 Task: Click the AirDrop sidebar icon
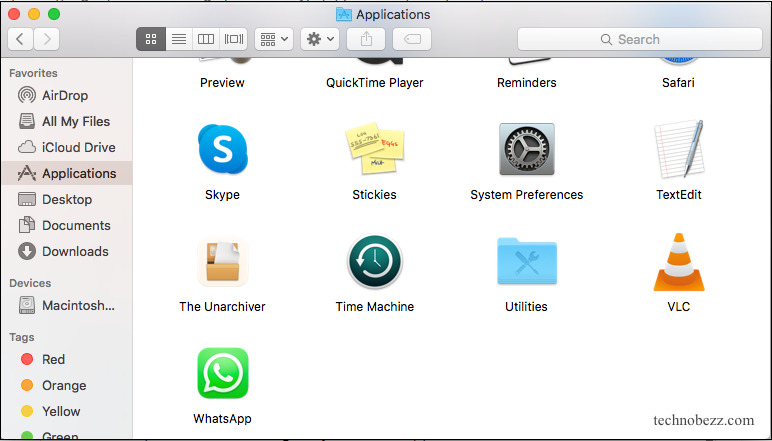click(27, 95)
